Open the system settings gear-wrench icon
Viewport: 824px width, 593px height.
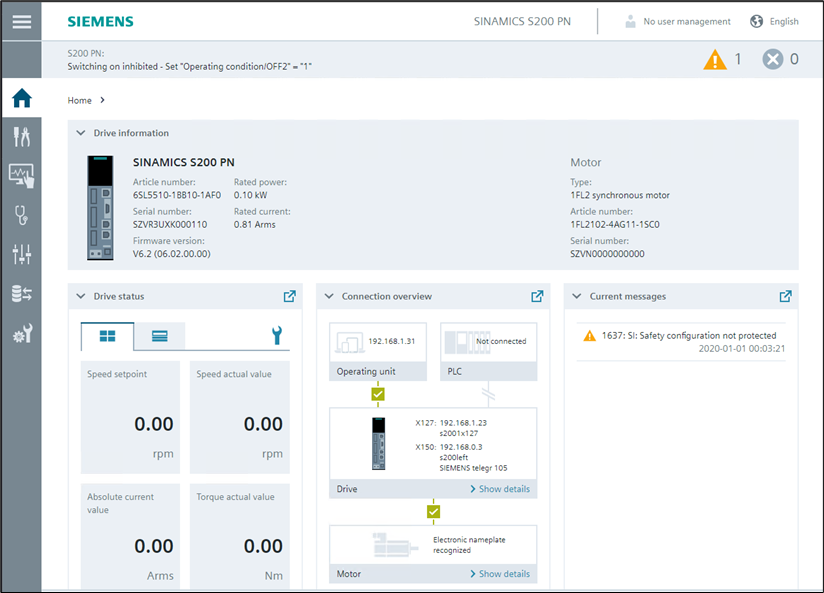point(21,333)
